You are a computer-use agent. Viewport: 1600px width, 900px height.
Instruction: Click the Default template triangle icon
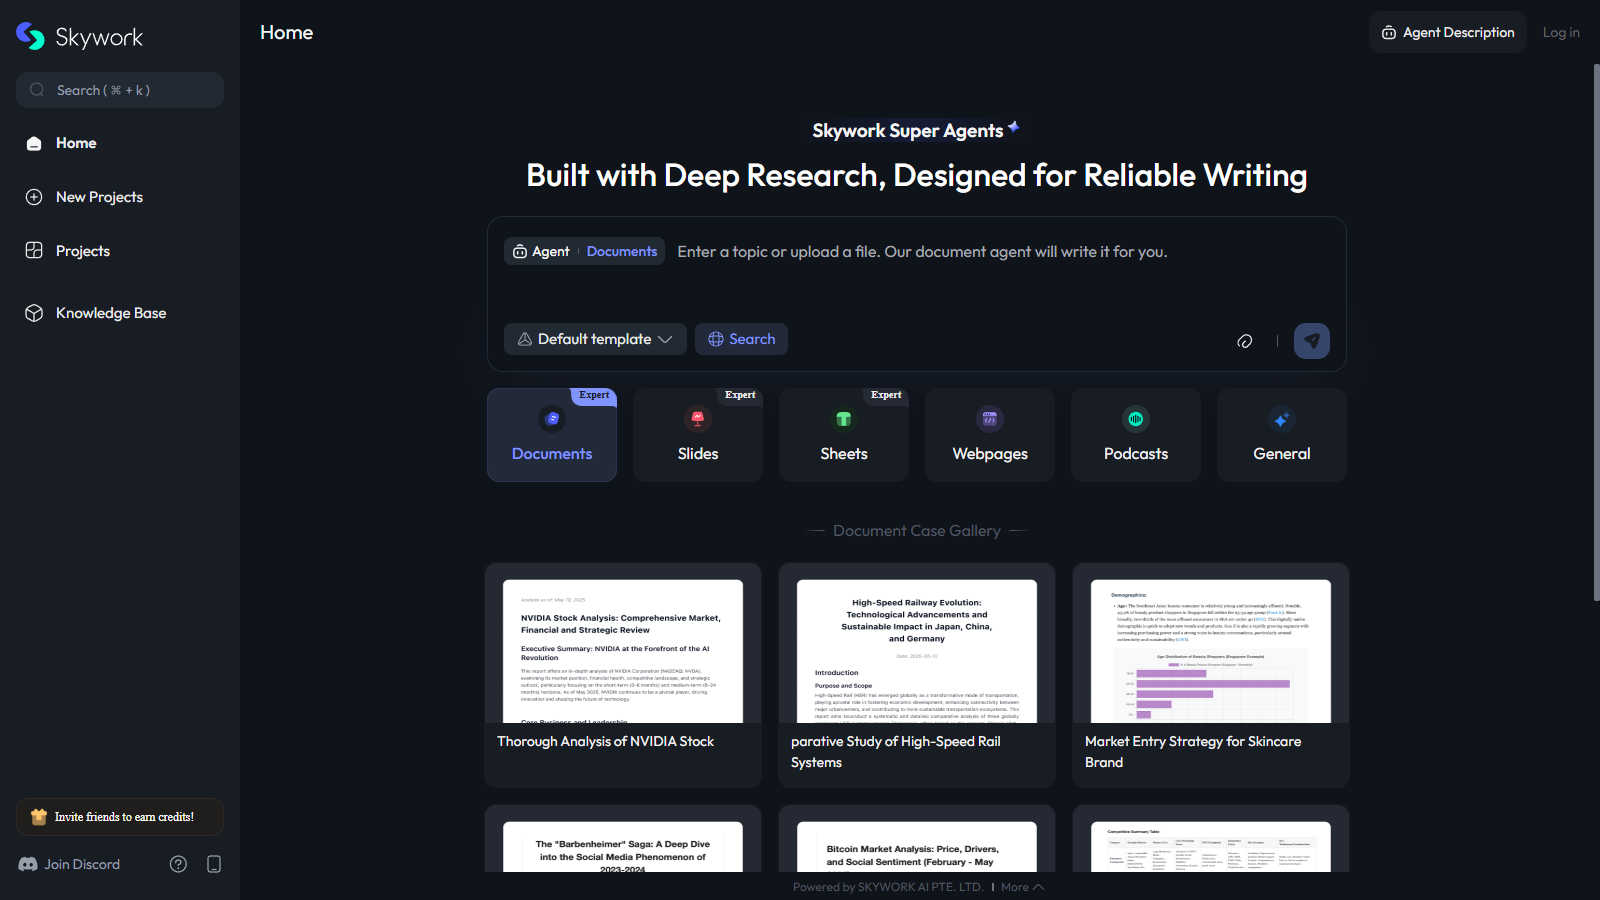(x=525, y=339)
